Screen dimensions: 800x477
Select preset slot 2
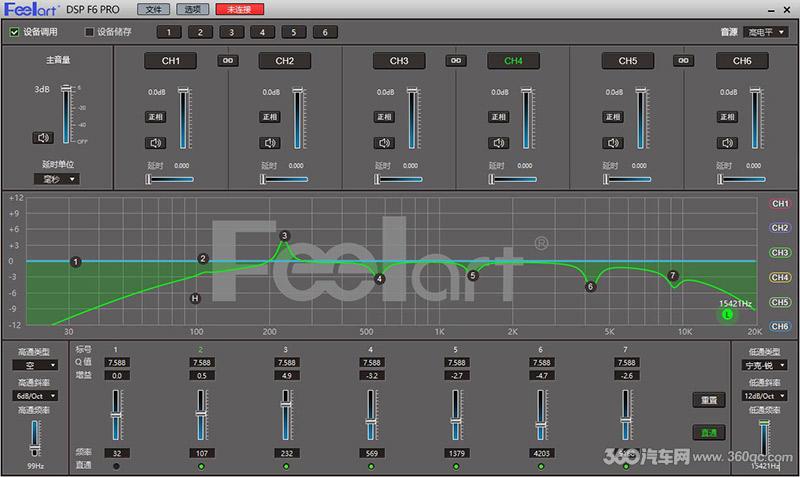200,32
